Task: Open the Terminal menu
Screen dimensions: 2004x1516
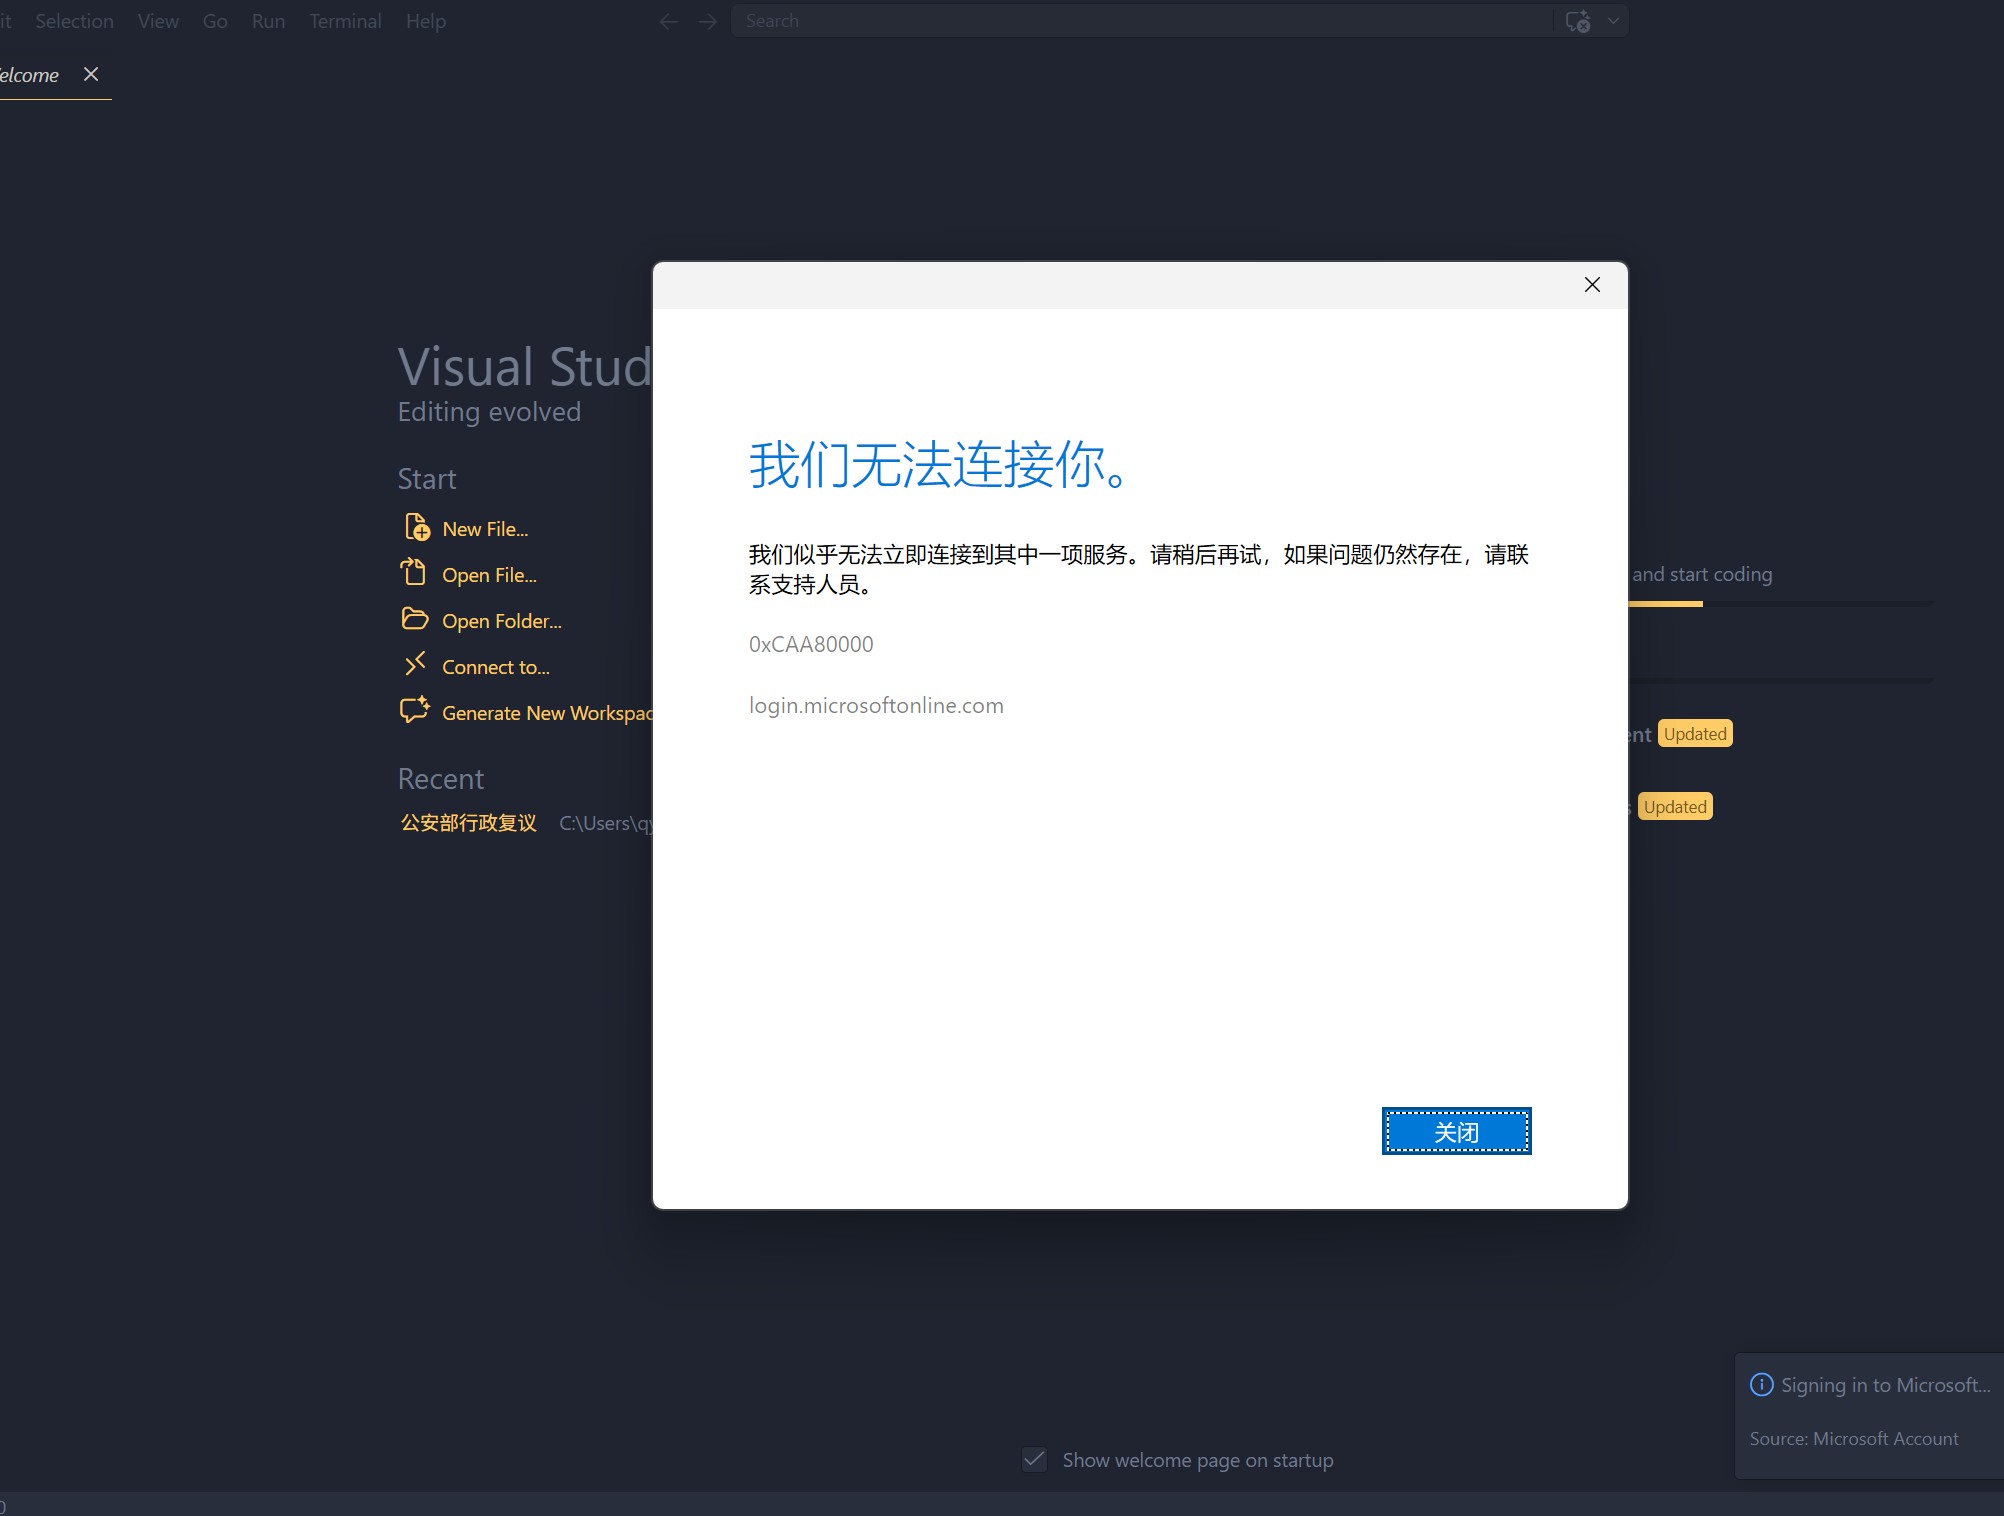Action: [x=345, y=21]
